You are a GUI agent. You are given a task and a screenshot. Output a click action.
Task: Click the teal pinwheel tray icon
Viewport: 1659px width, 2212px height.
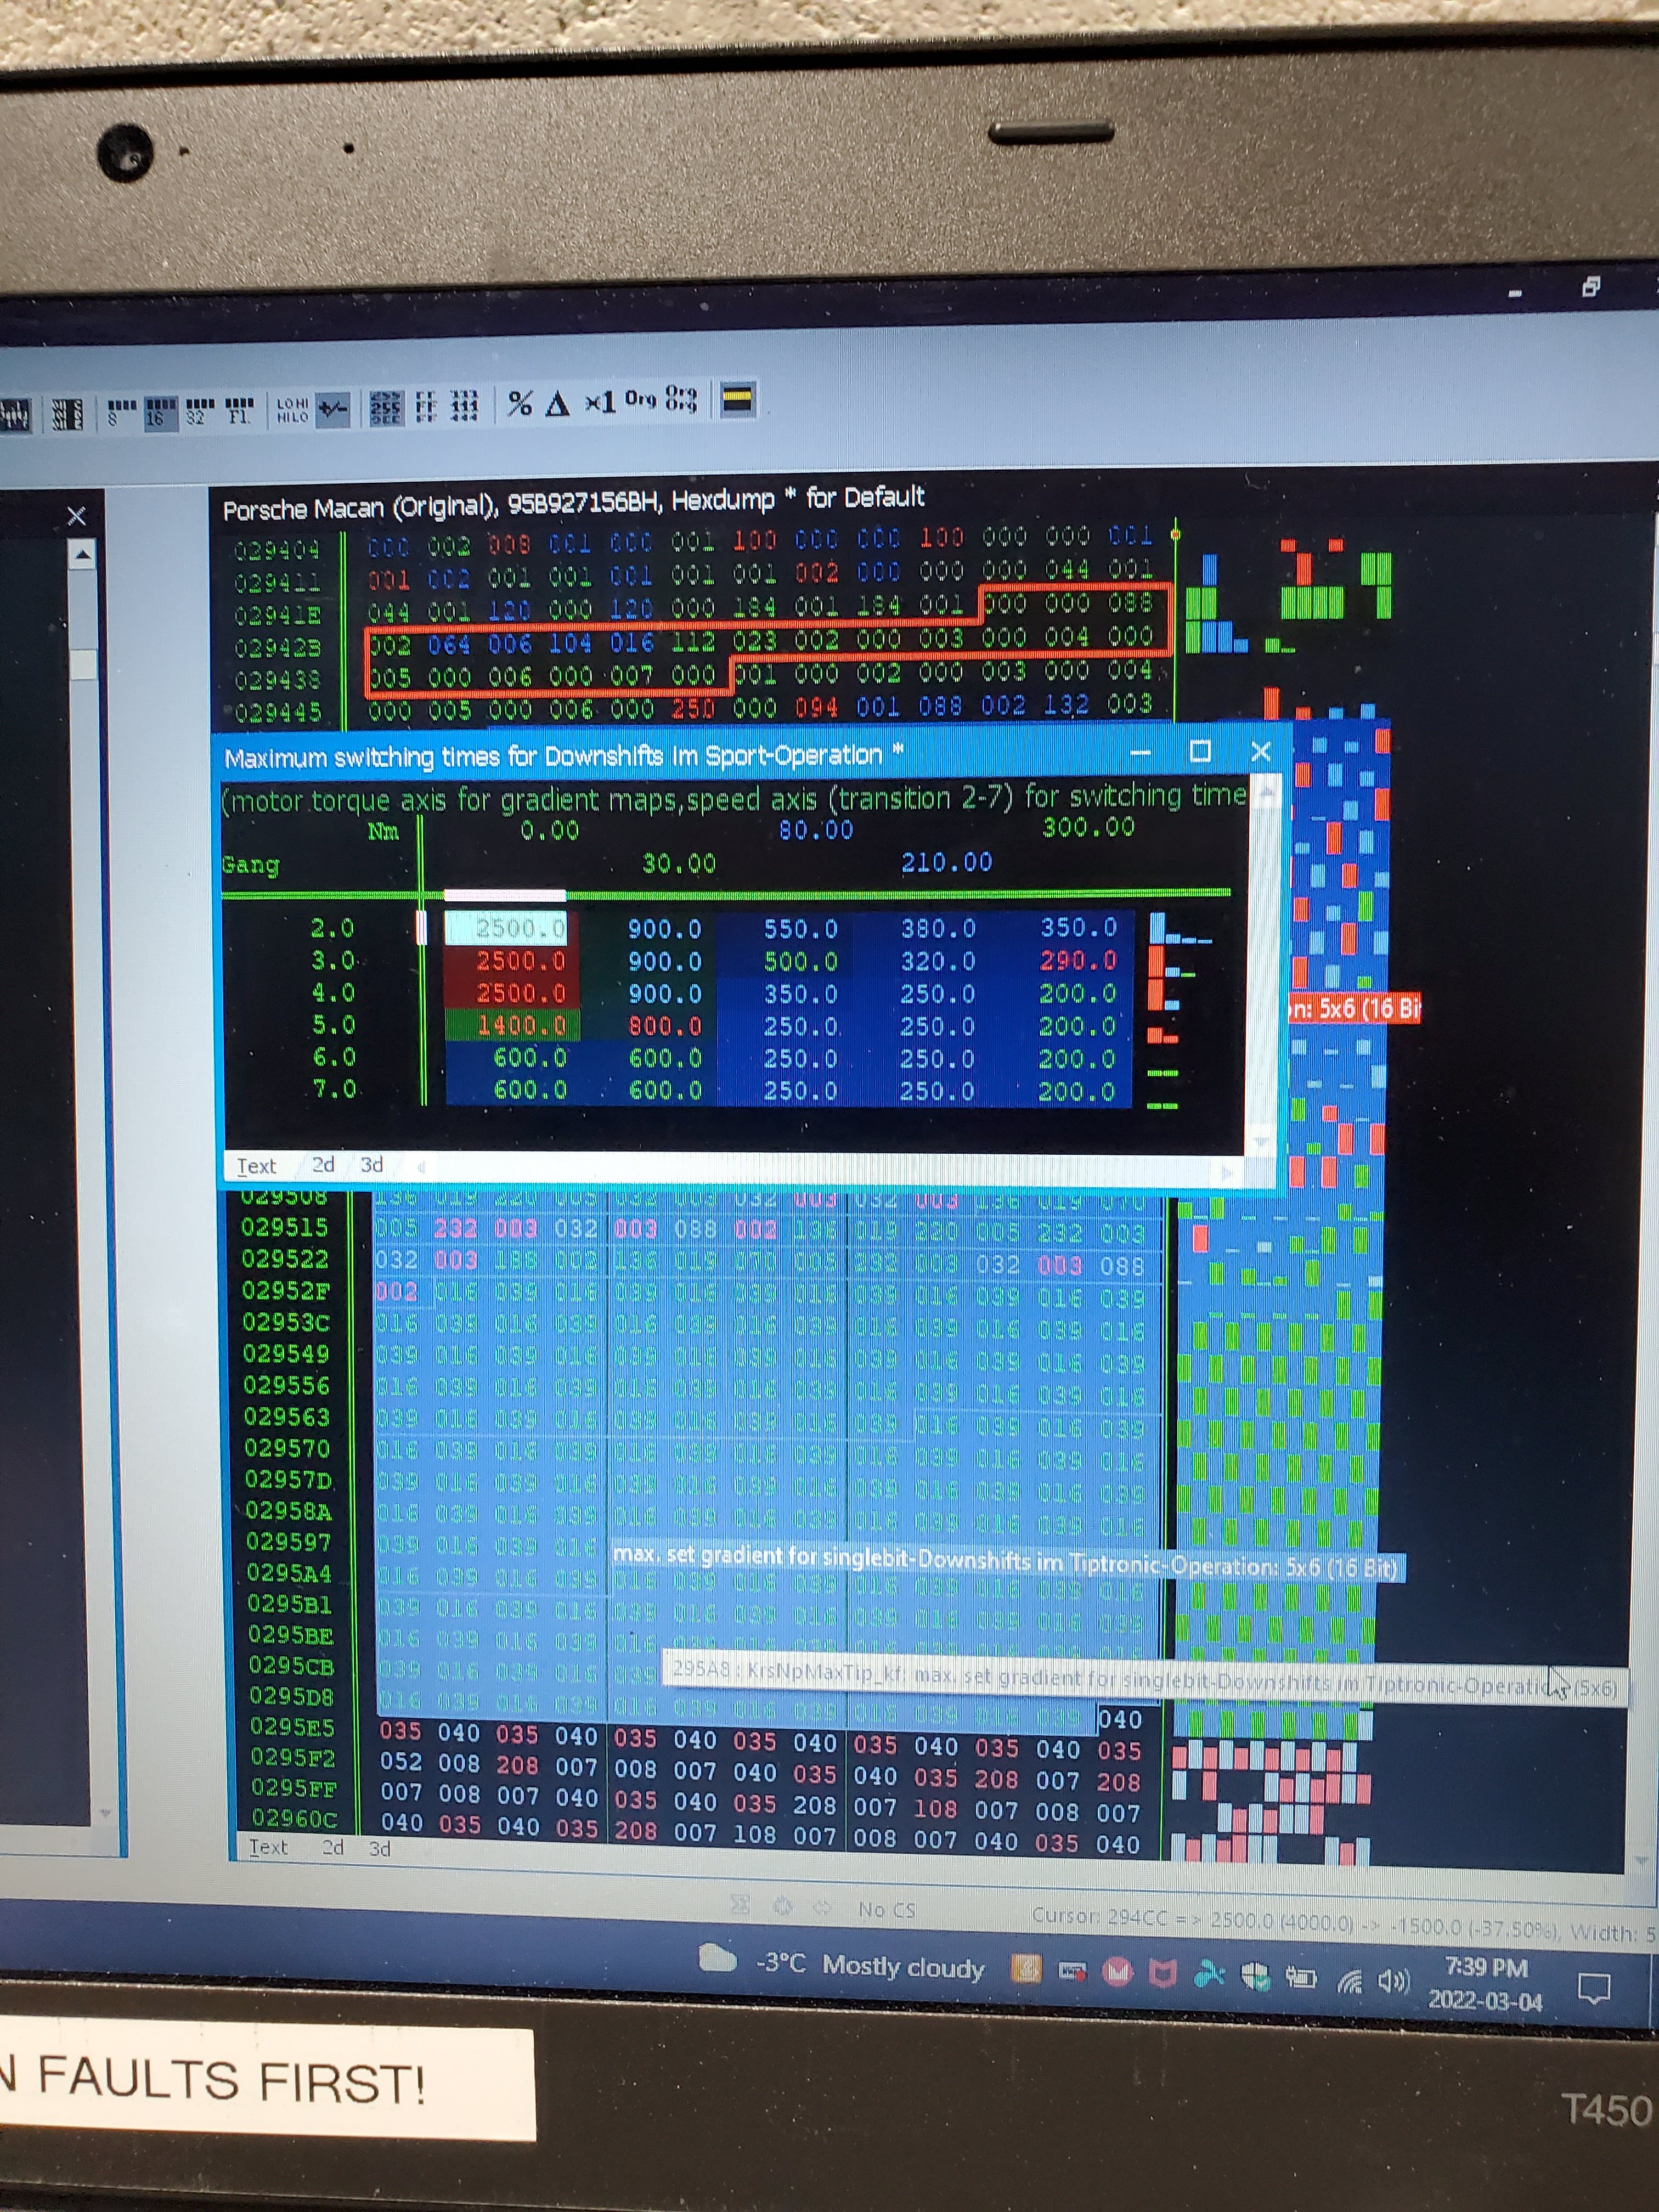coord(1209,1973)
